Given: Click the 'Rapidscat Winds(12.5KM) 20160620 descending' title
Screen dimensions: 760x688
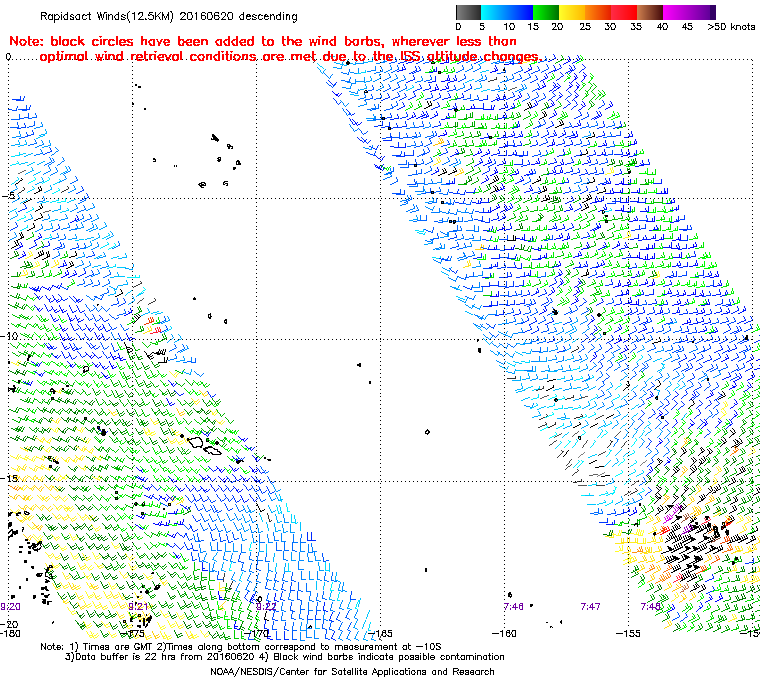Looking at the screenshot, I should pyautogui.click(x=169, y=16).
